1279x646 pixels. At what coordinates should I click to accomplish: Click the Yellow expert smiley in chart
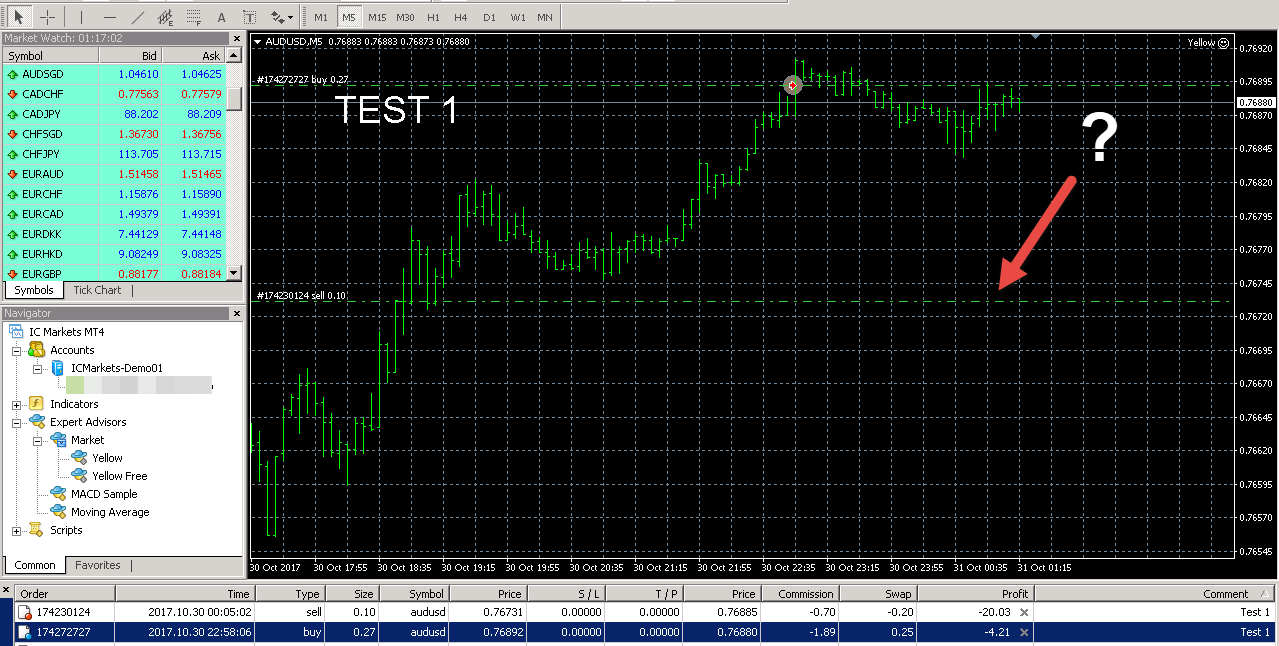1223,43
